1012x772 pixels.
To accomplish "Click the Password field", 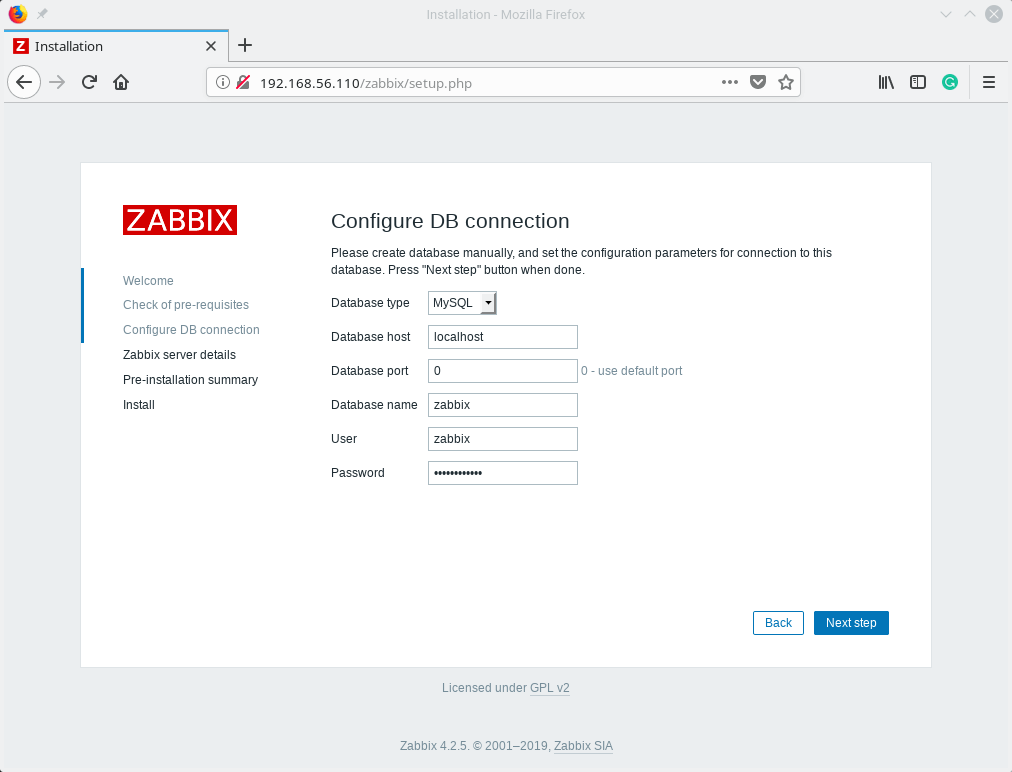I will 503,473.
